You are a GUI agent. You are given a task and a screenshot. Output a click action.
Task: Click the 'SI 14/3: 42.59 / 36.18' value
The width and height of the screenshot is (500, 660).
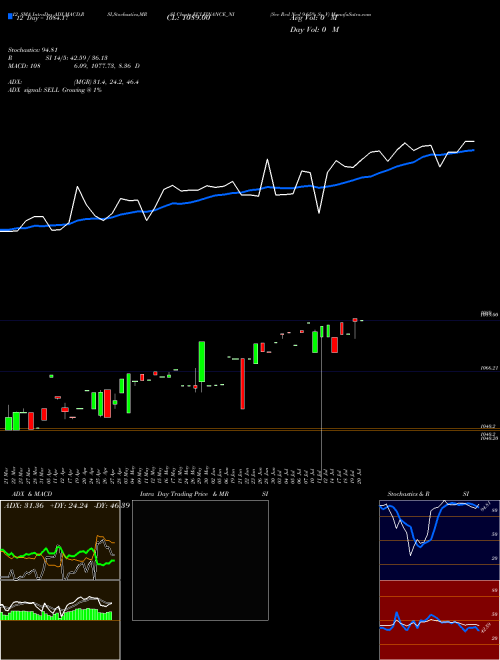coord(77,58)
